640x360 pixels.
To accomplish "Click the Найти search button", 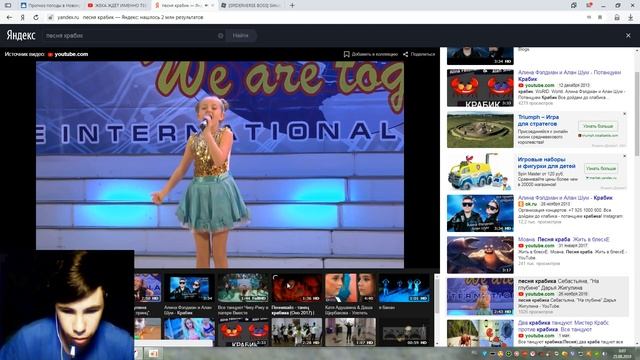I will [x=241, y=36].
